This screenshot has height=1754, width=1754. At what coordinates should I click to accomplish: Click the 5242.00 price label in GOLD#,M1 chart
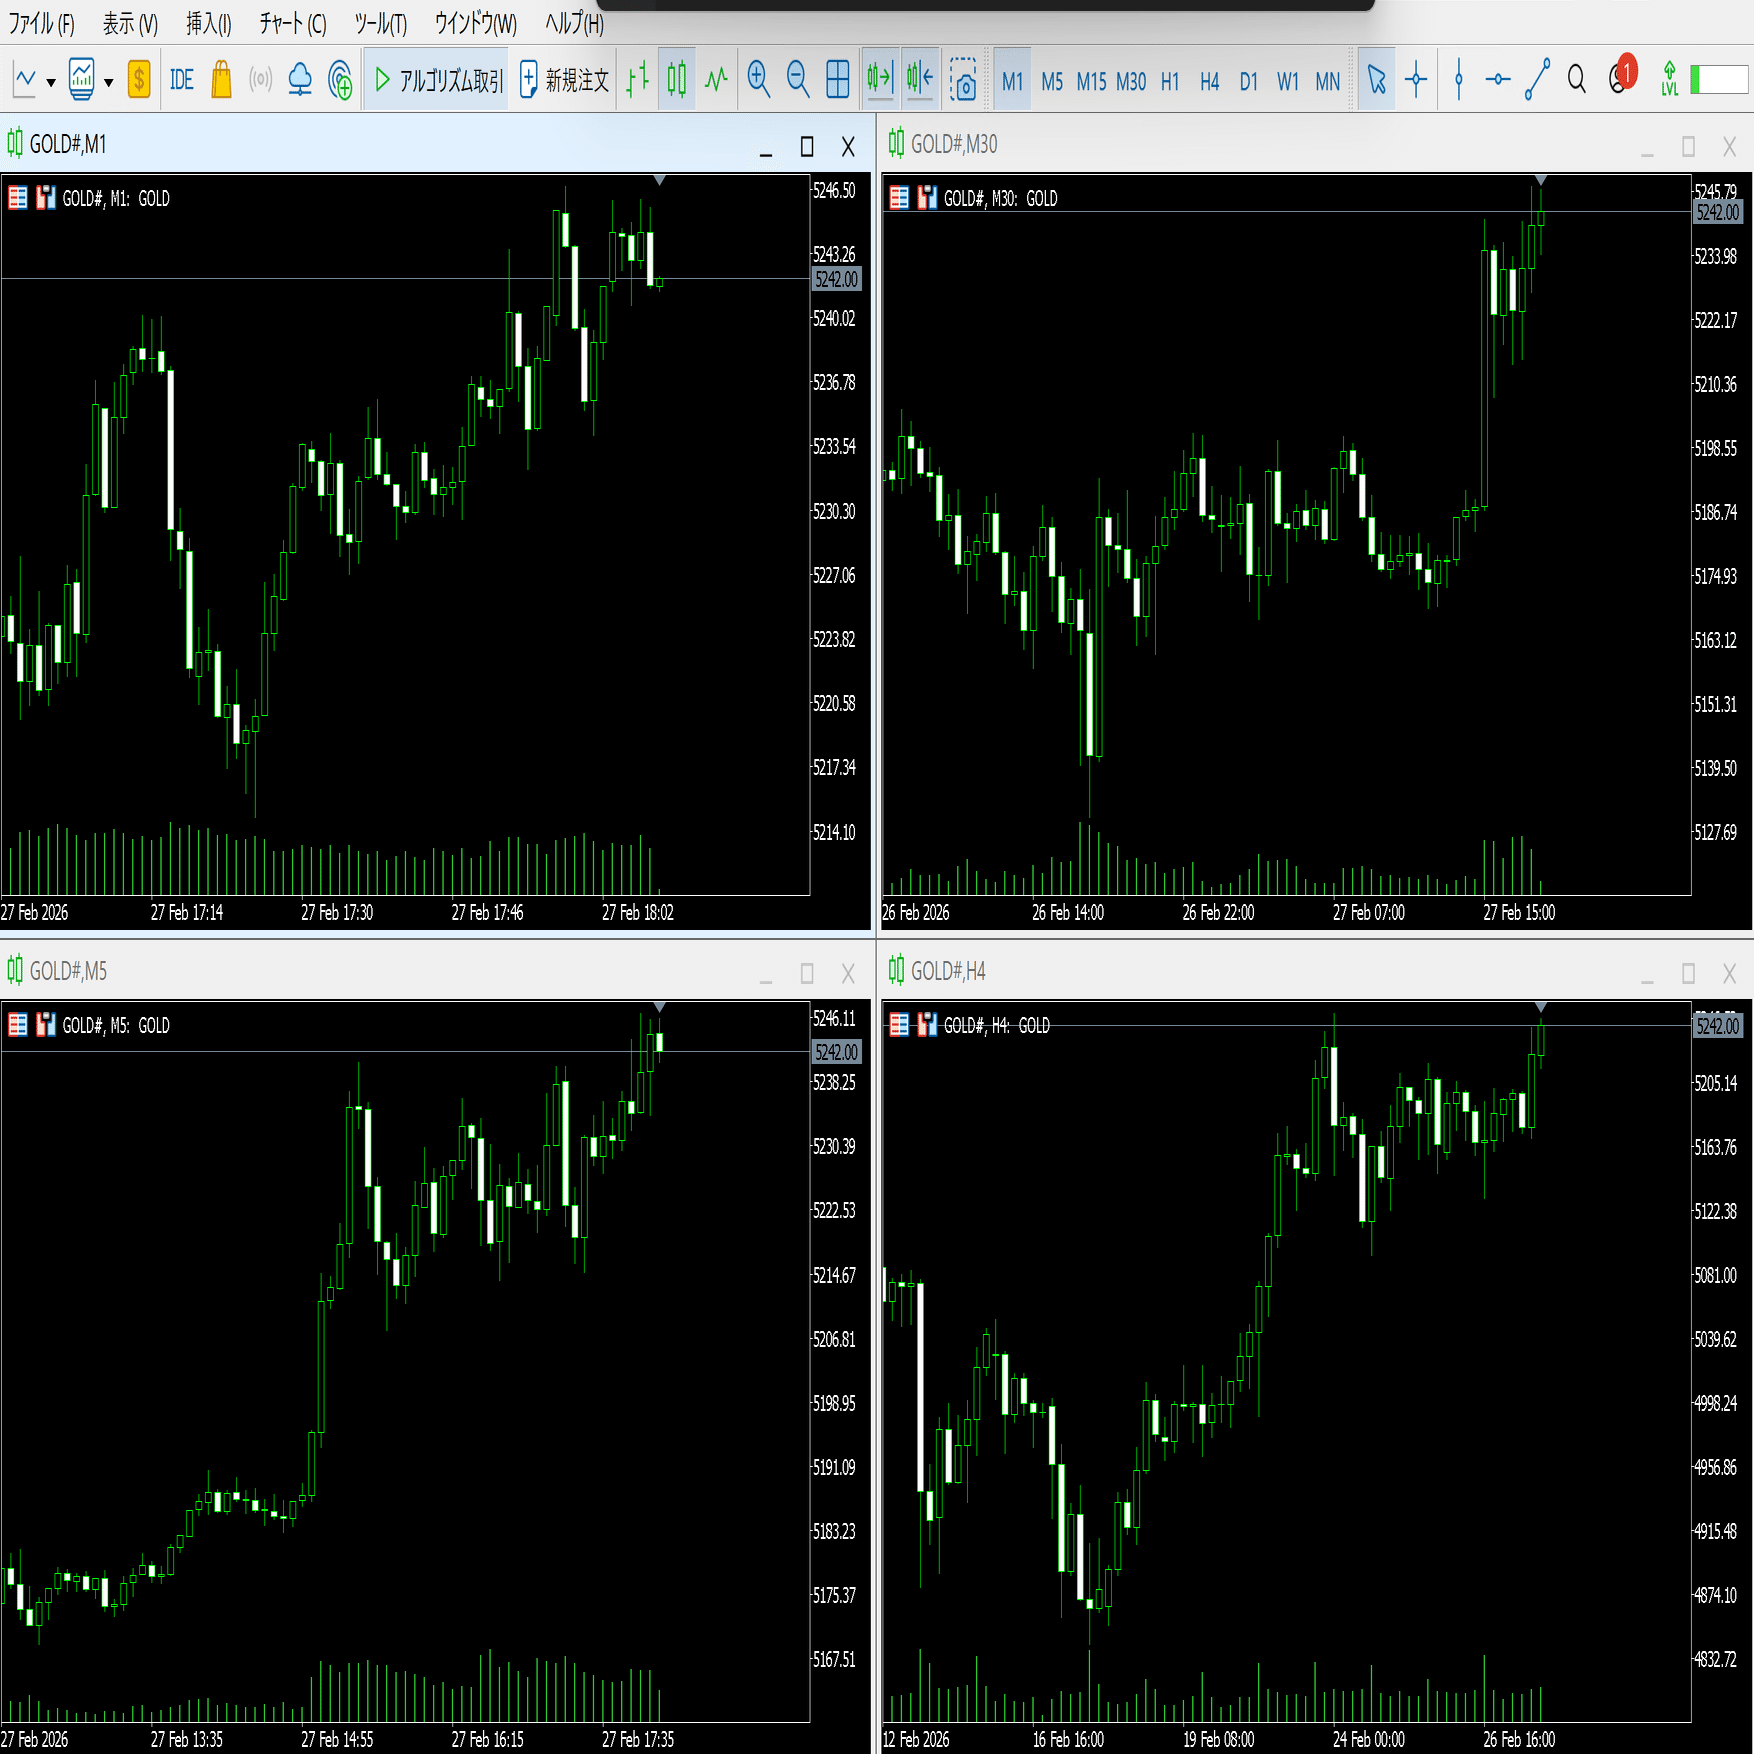[x=836, y=279]
